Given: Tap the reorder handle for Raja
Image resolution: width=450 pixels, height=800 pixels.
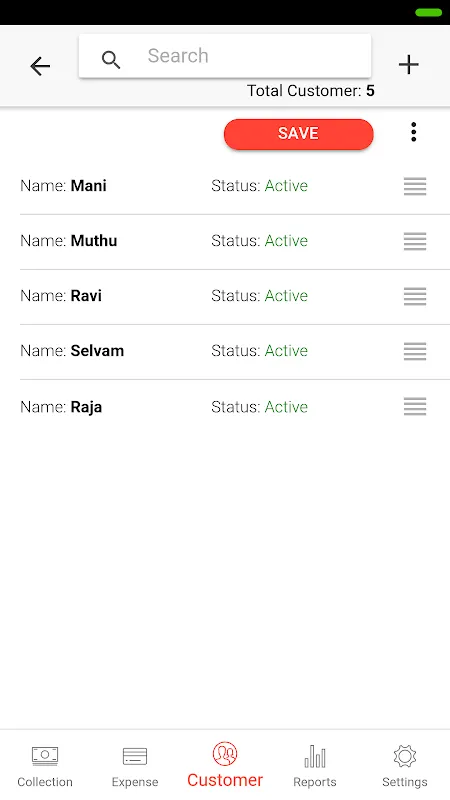Looking at the screenshot, I should click(415, 407).
